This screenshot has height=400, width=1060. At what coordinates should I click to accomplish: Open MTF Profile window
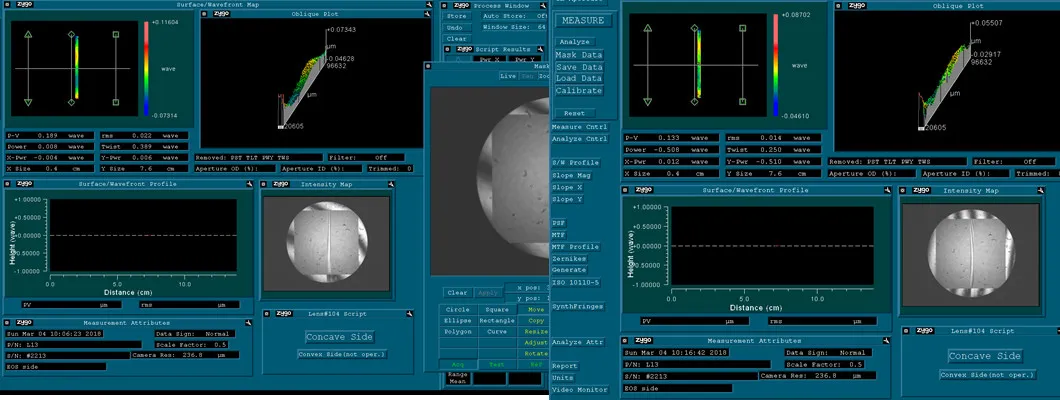575,247
